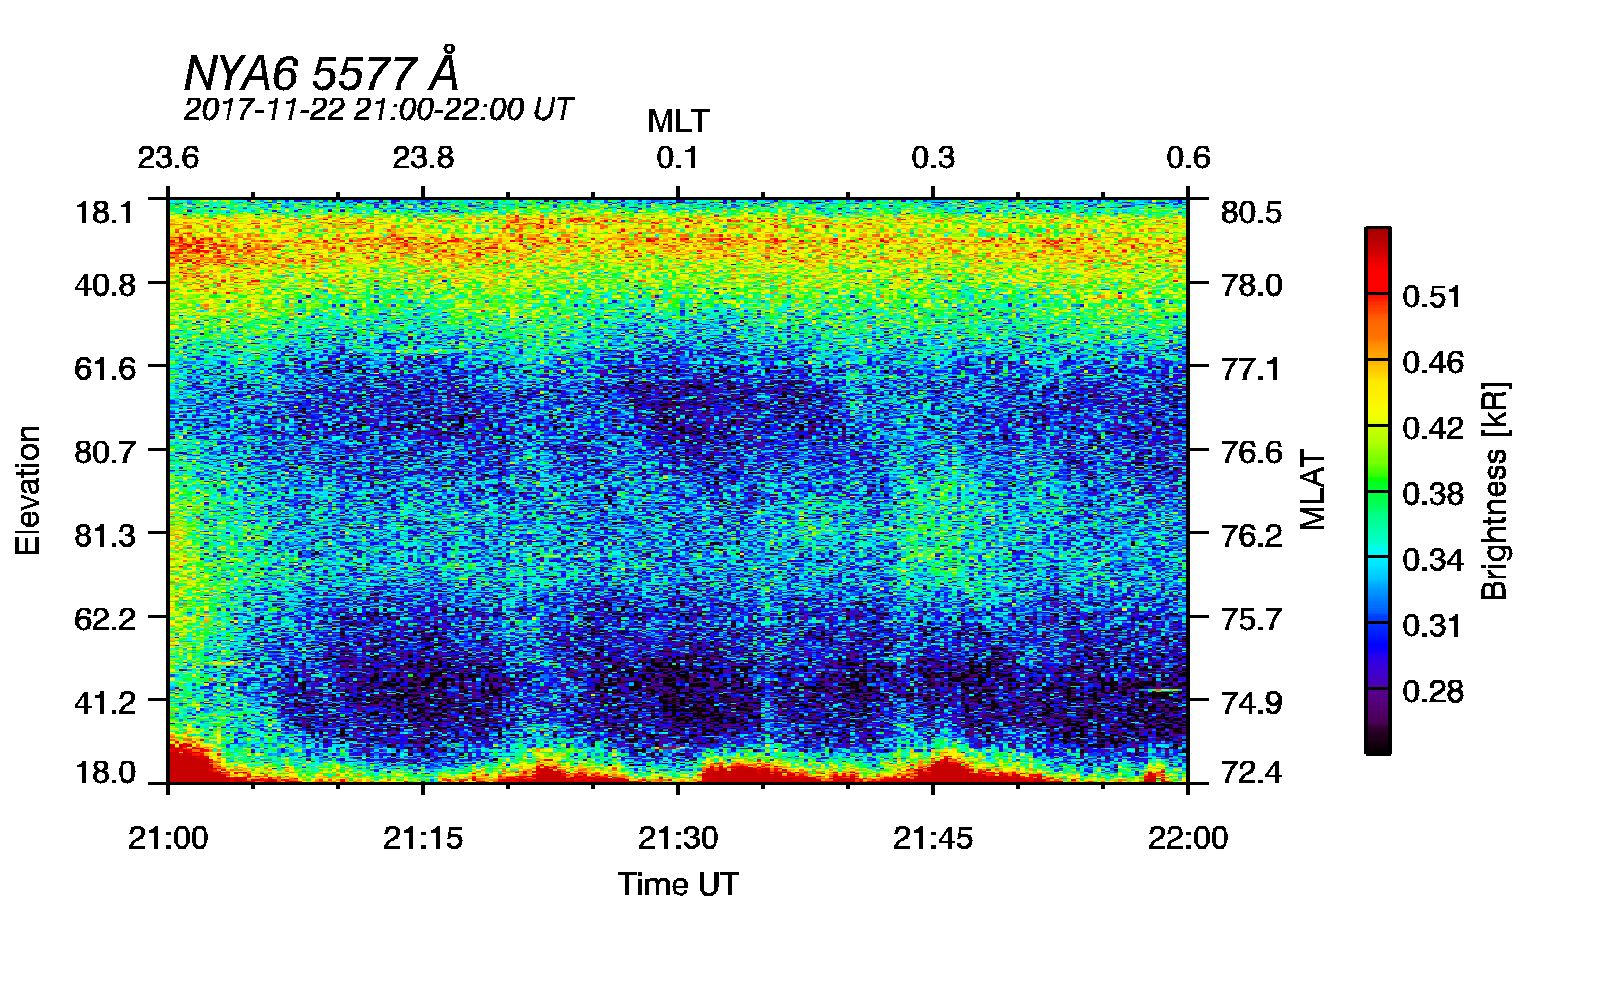
Task: Click elevation tick value "18.0"
Action: click(x=104, y=773)
